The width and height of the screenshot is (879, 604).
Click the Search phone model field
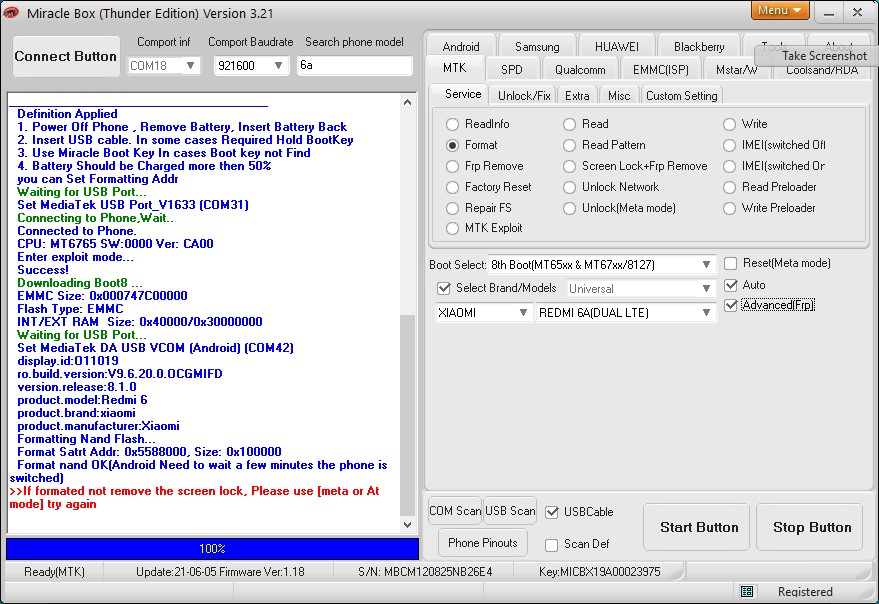click(354, 65)
